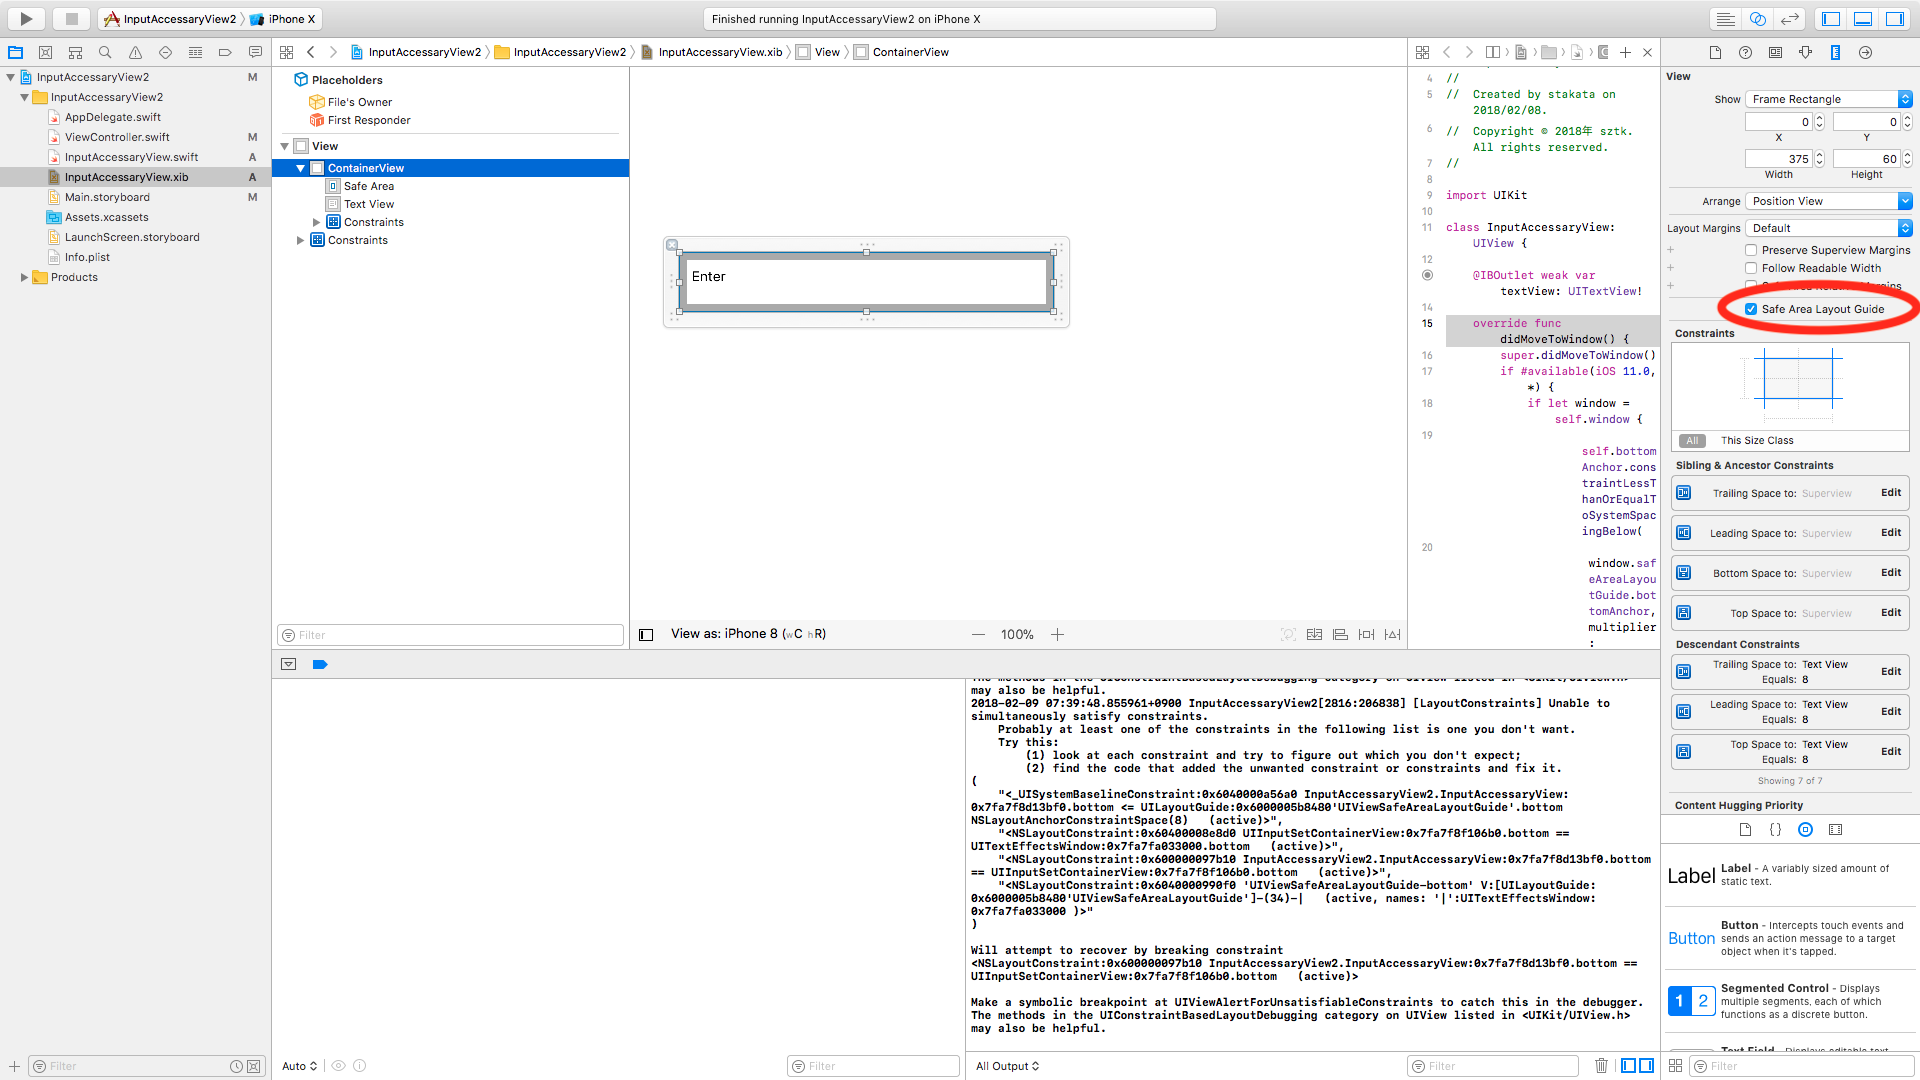Show the Assistant editor

tap(1757, 18)
